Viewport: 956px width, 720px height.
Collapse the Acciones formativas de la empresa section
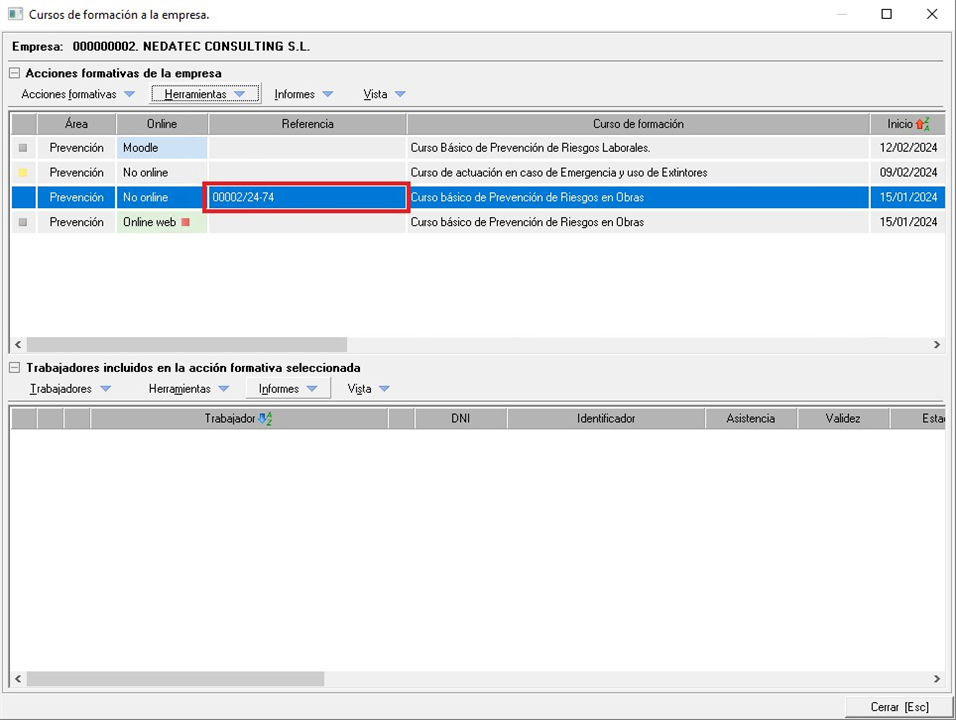pos(15,73)
